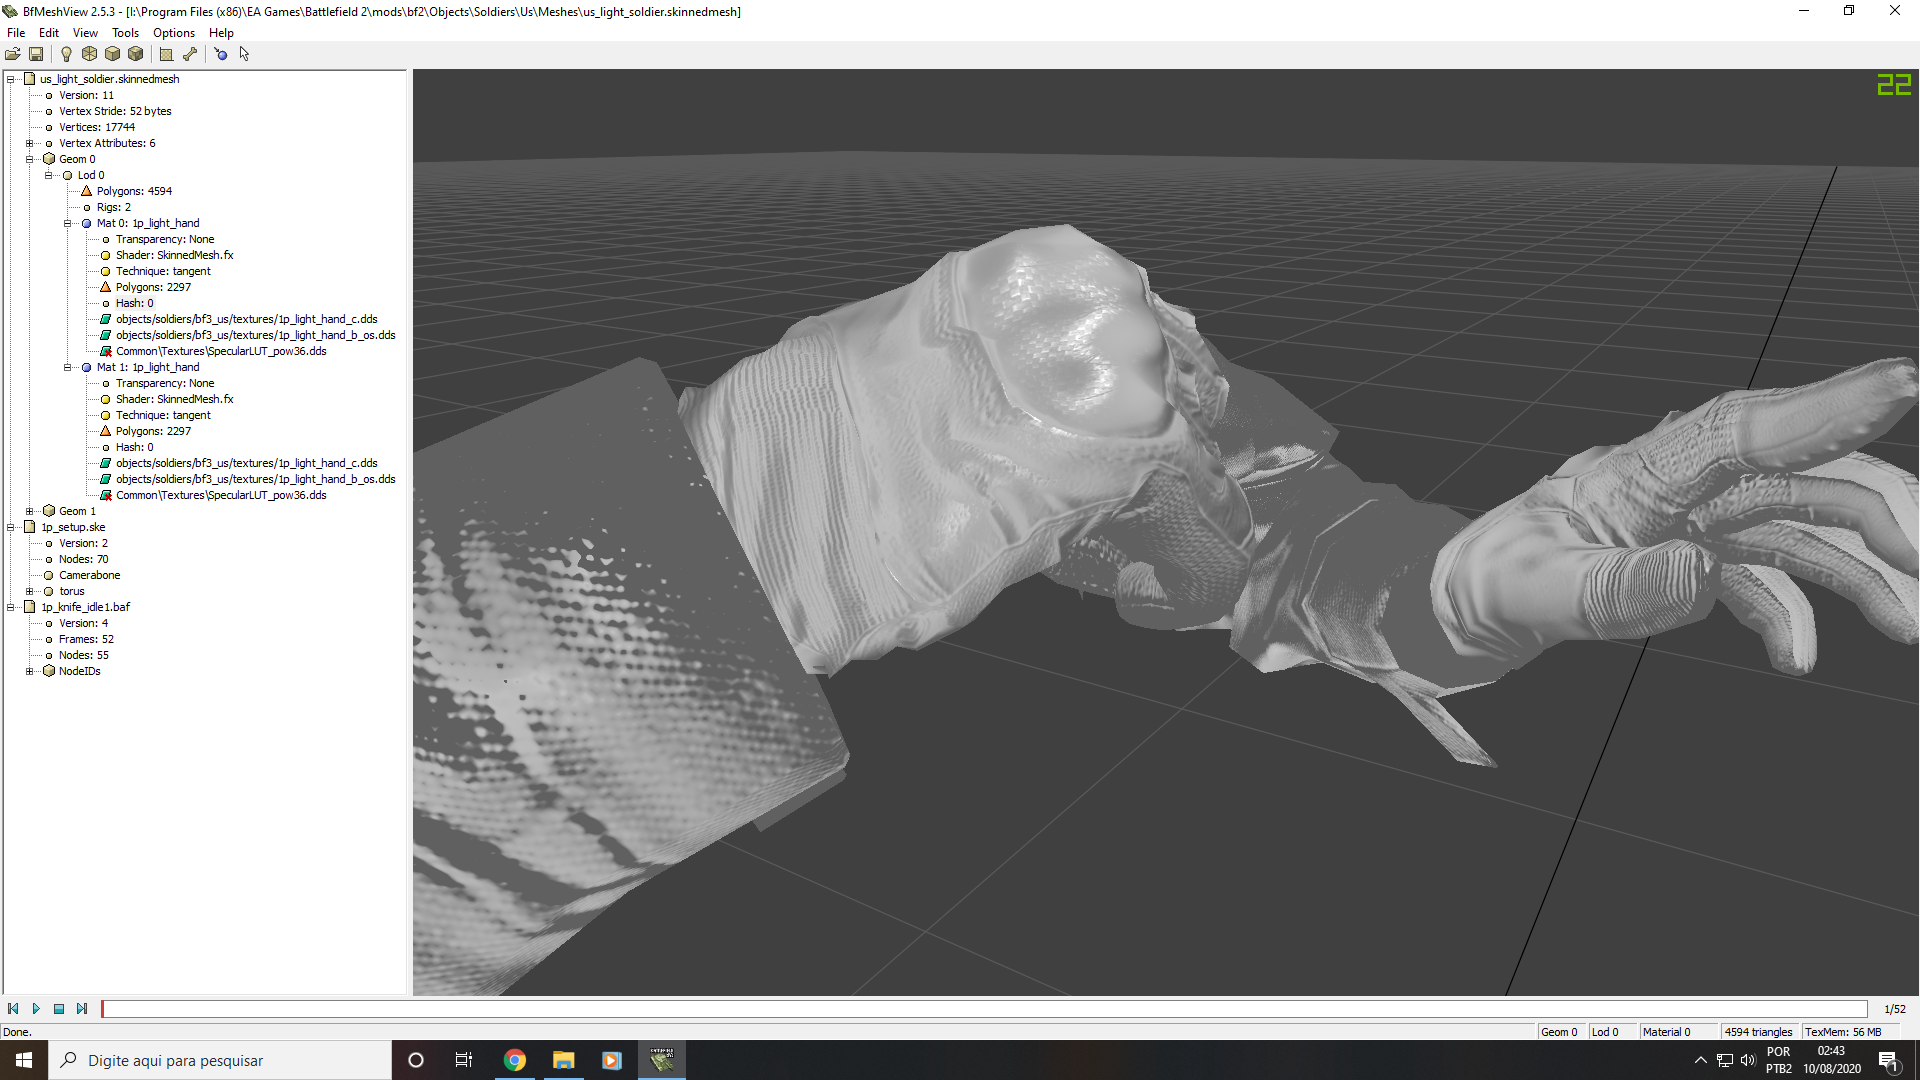Open Task View from the taskbar
Screen dimensions: 1920x1080
click(464, 1060)
